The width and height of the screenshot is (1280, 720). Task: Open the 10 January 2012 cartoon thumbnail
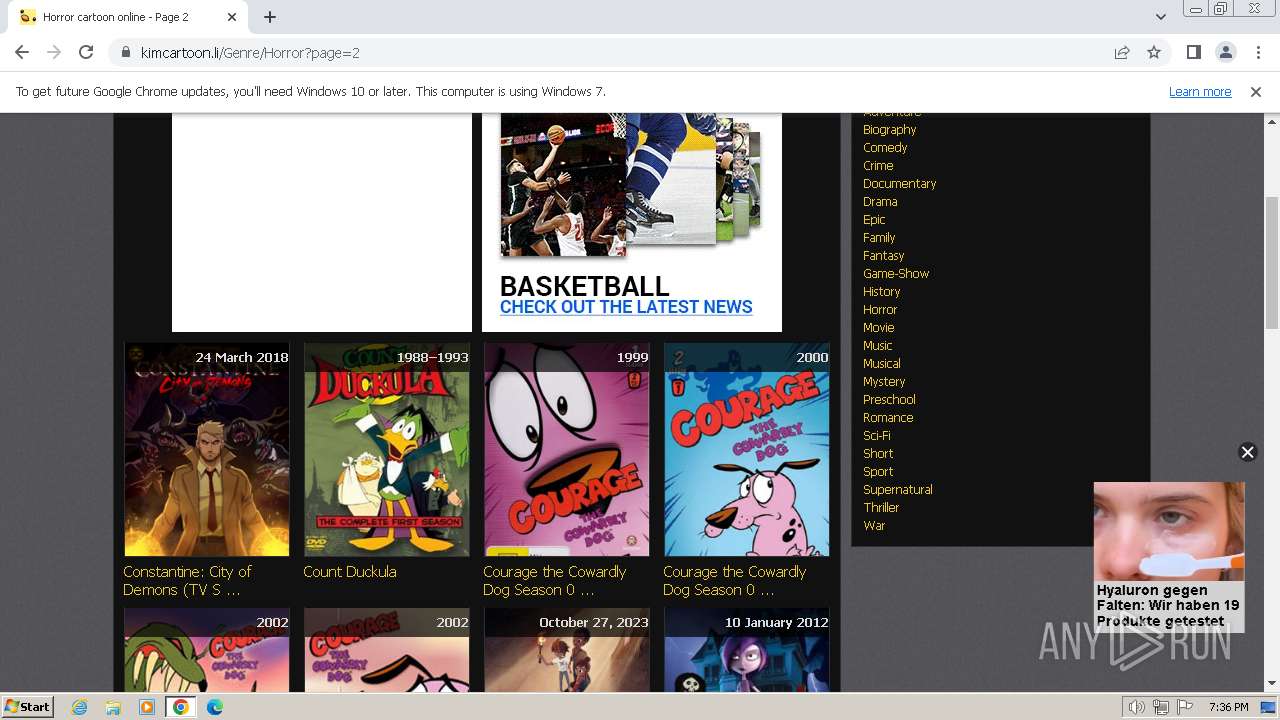point(747,650)
